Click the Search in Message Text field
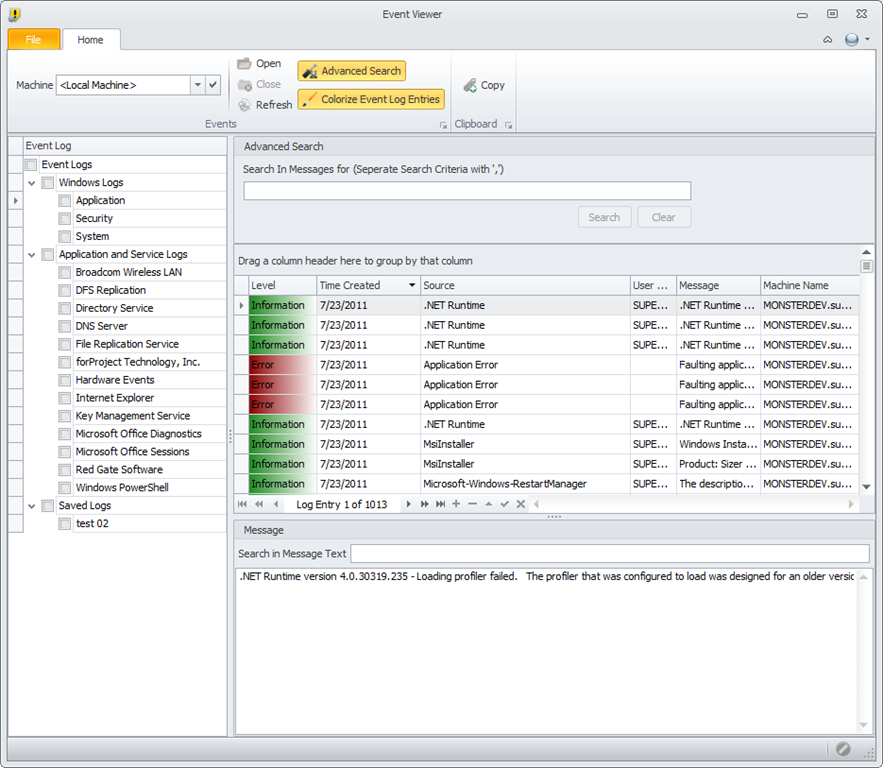Image resolution: width=883 pixels, height=768 pixels. (609, 553)
